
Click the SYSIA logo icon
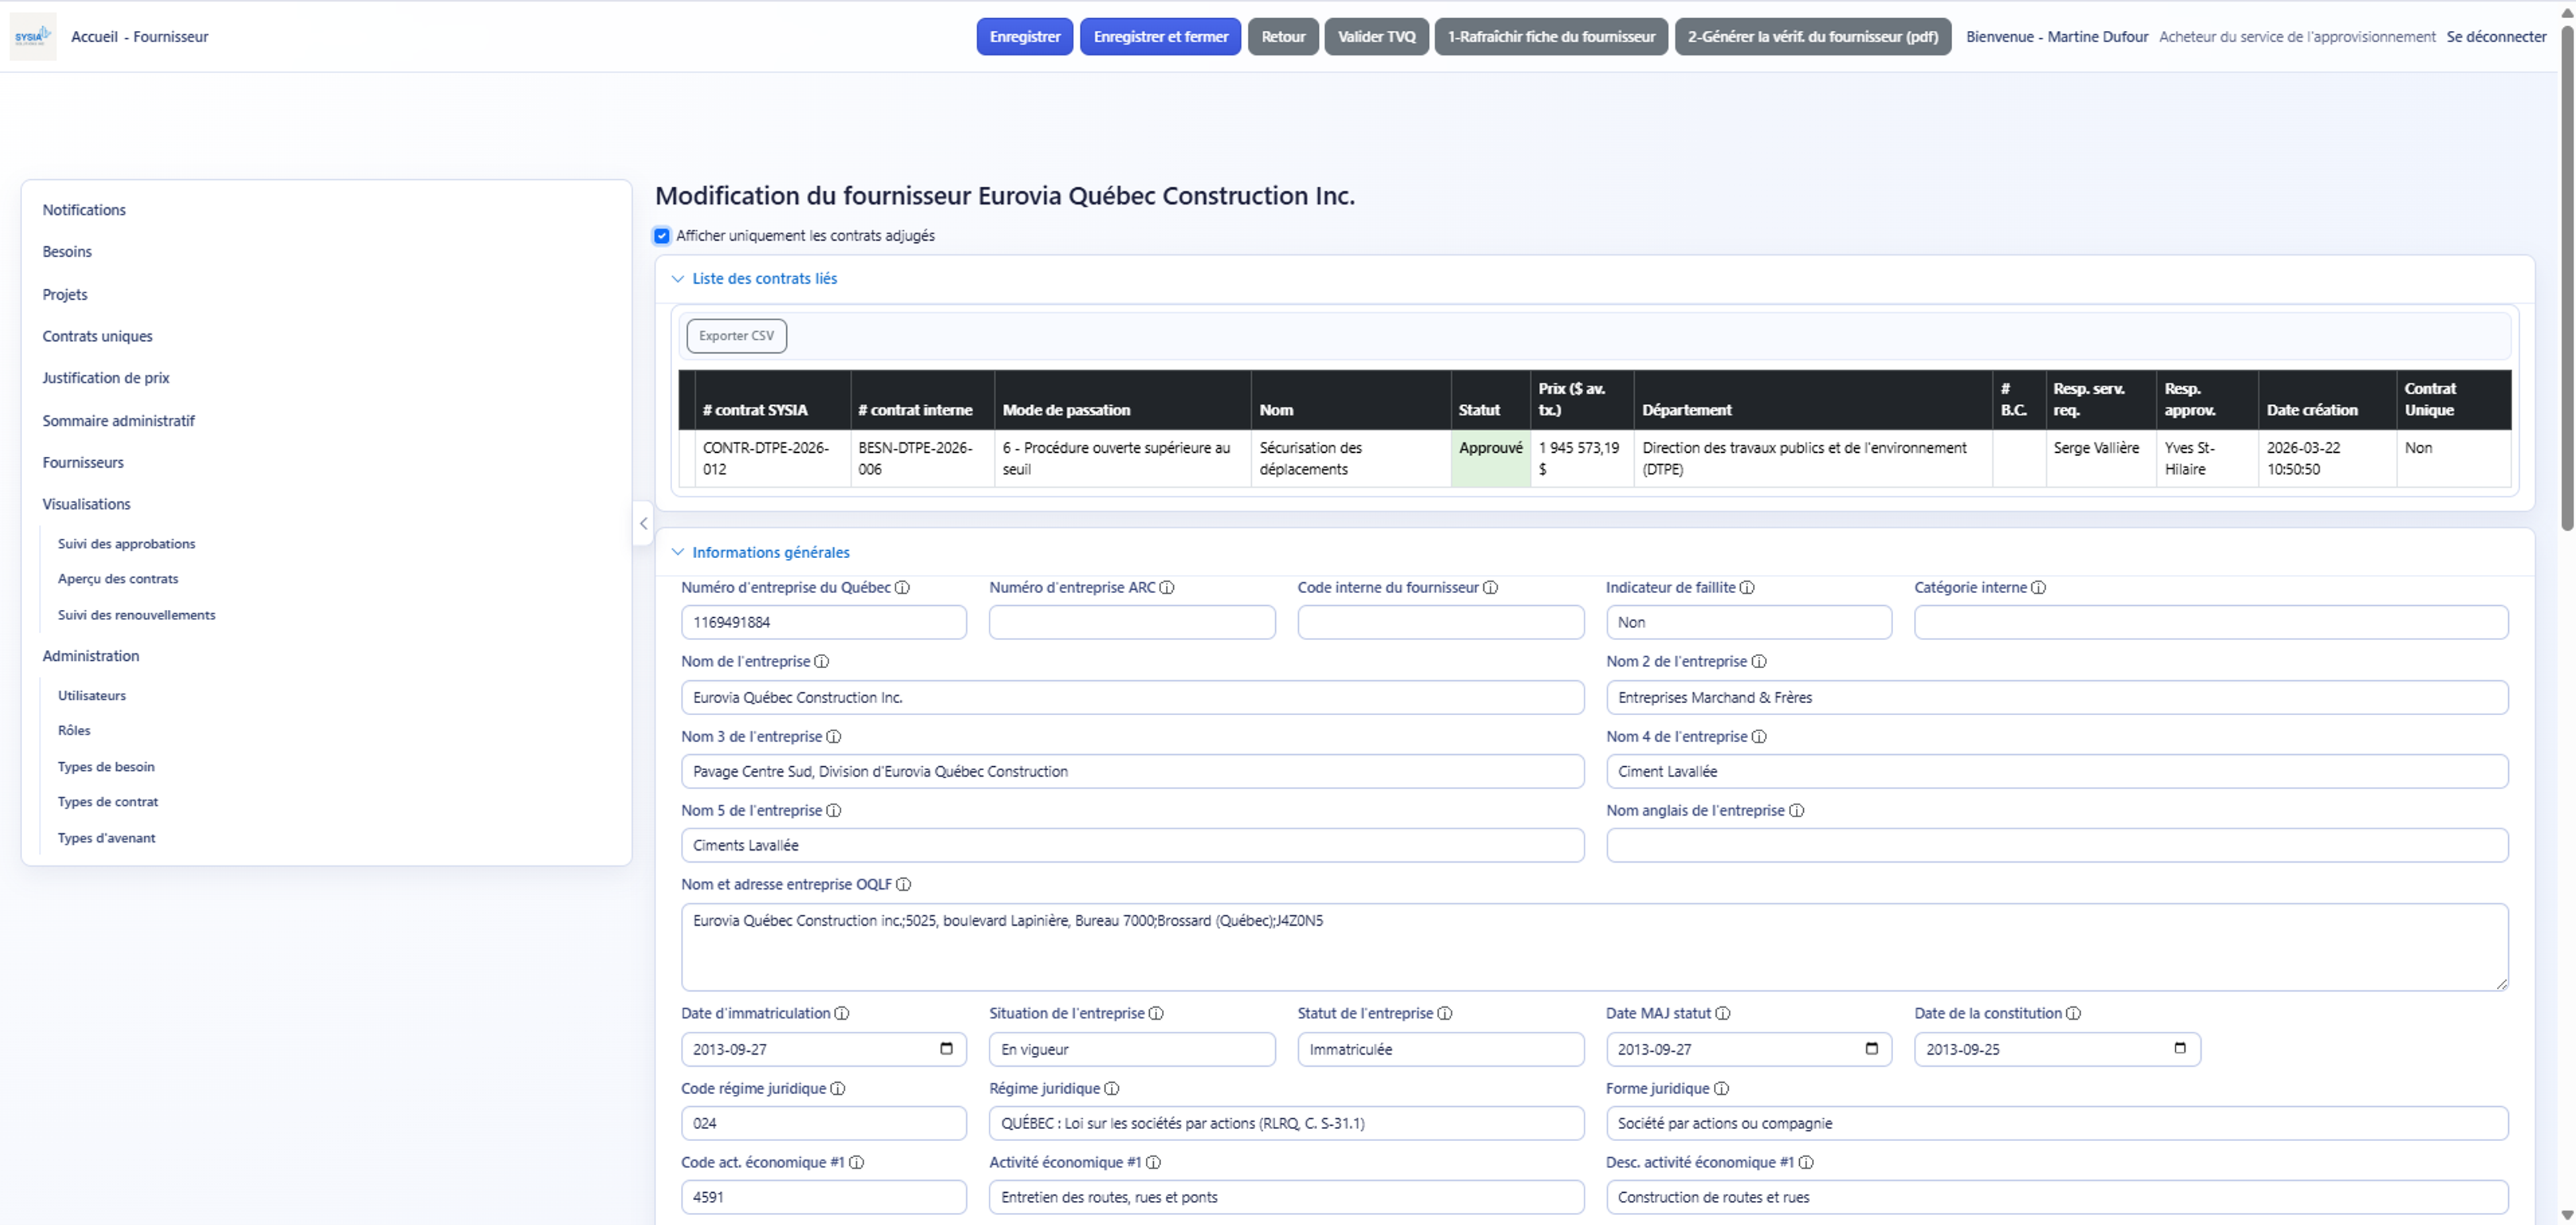[33, 37]
